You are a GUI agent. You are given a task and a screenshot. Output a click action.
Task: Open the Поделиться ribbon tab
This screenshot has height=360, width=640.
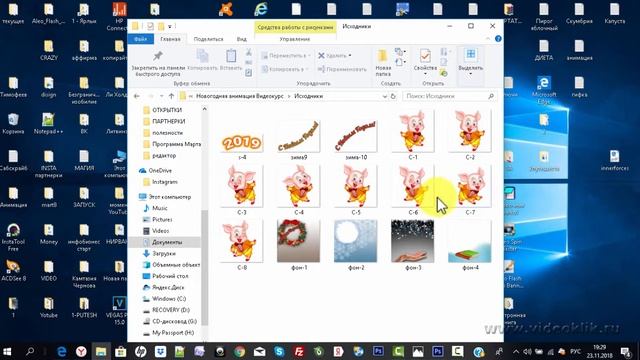[x=208, y=39]
